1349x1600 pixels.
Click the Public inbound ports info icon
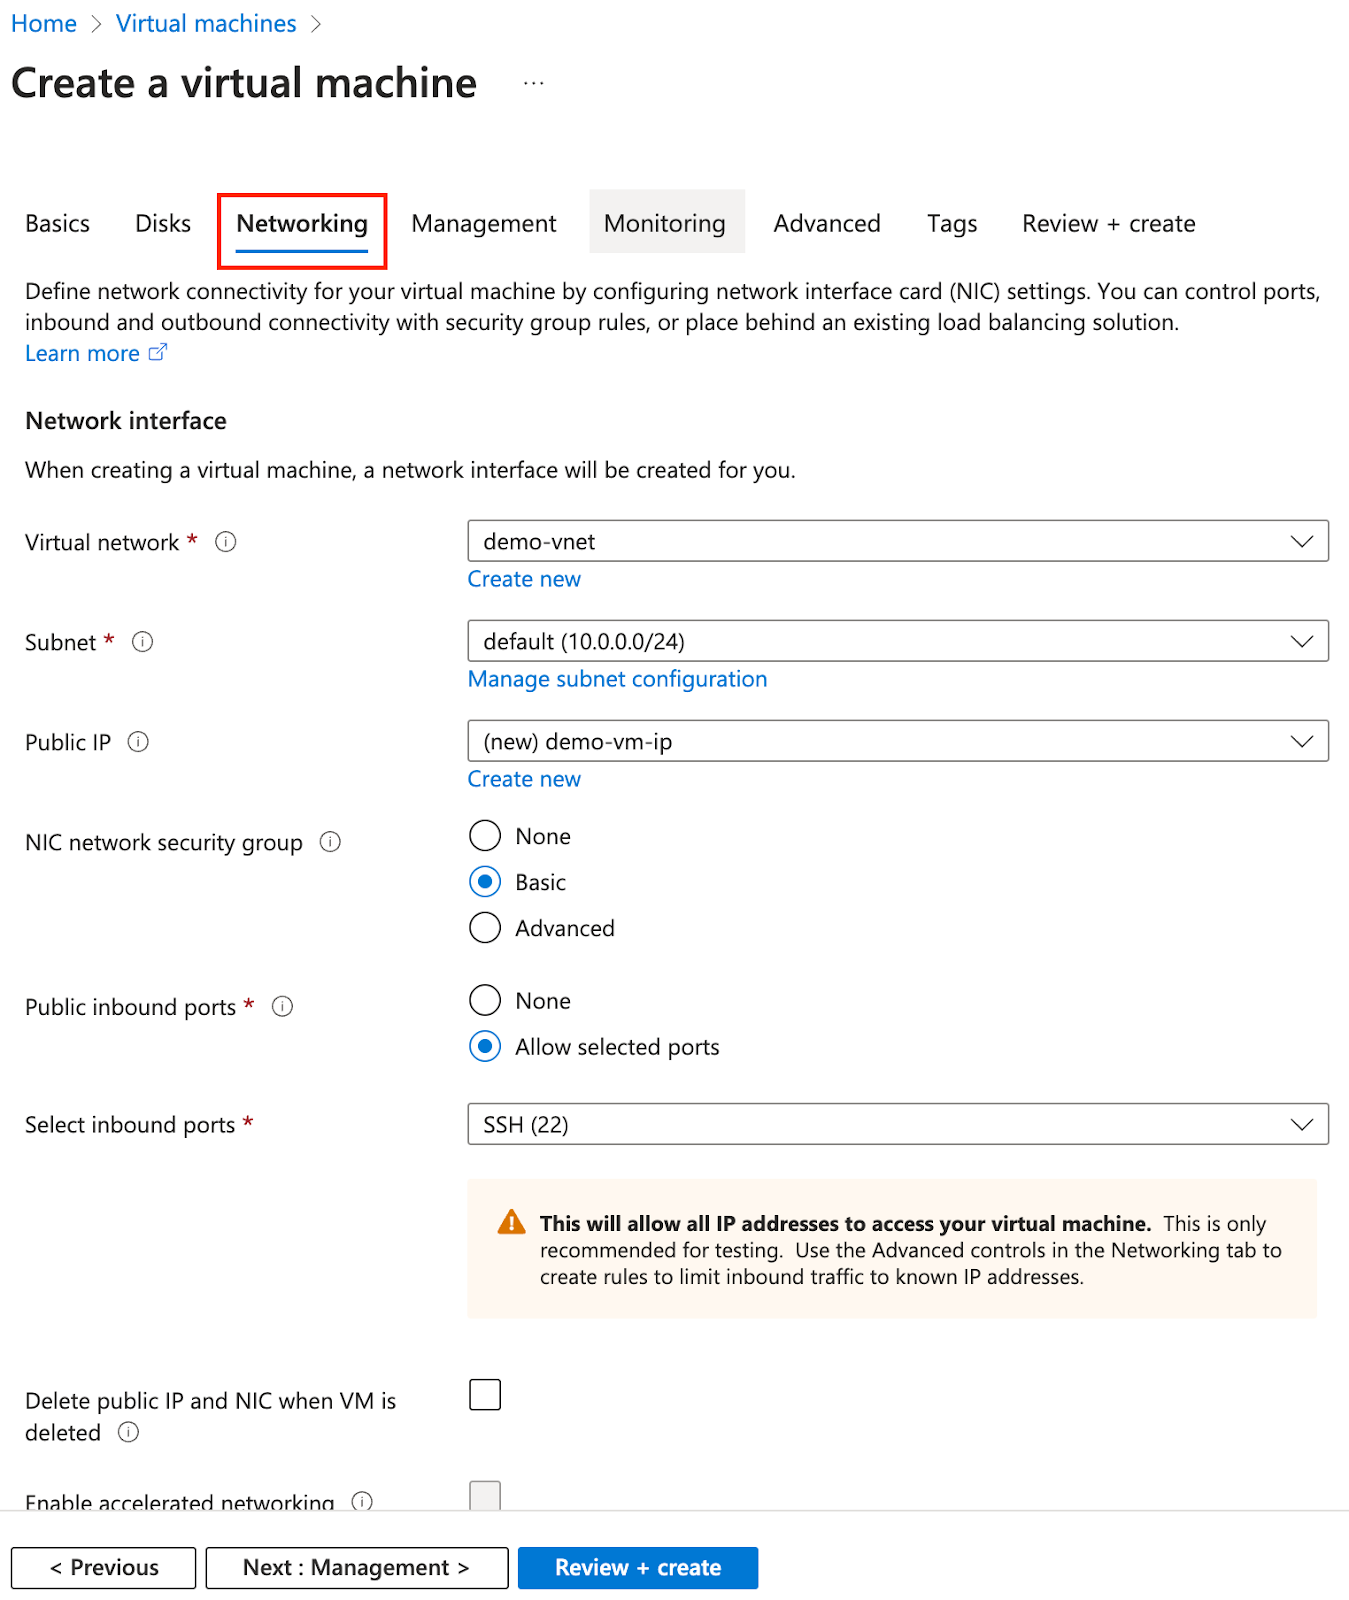coord(283,1007)
